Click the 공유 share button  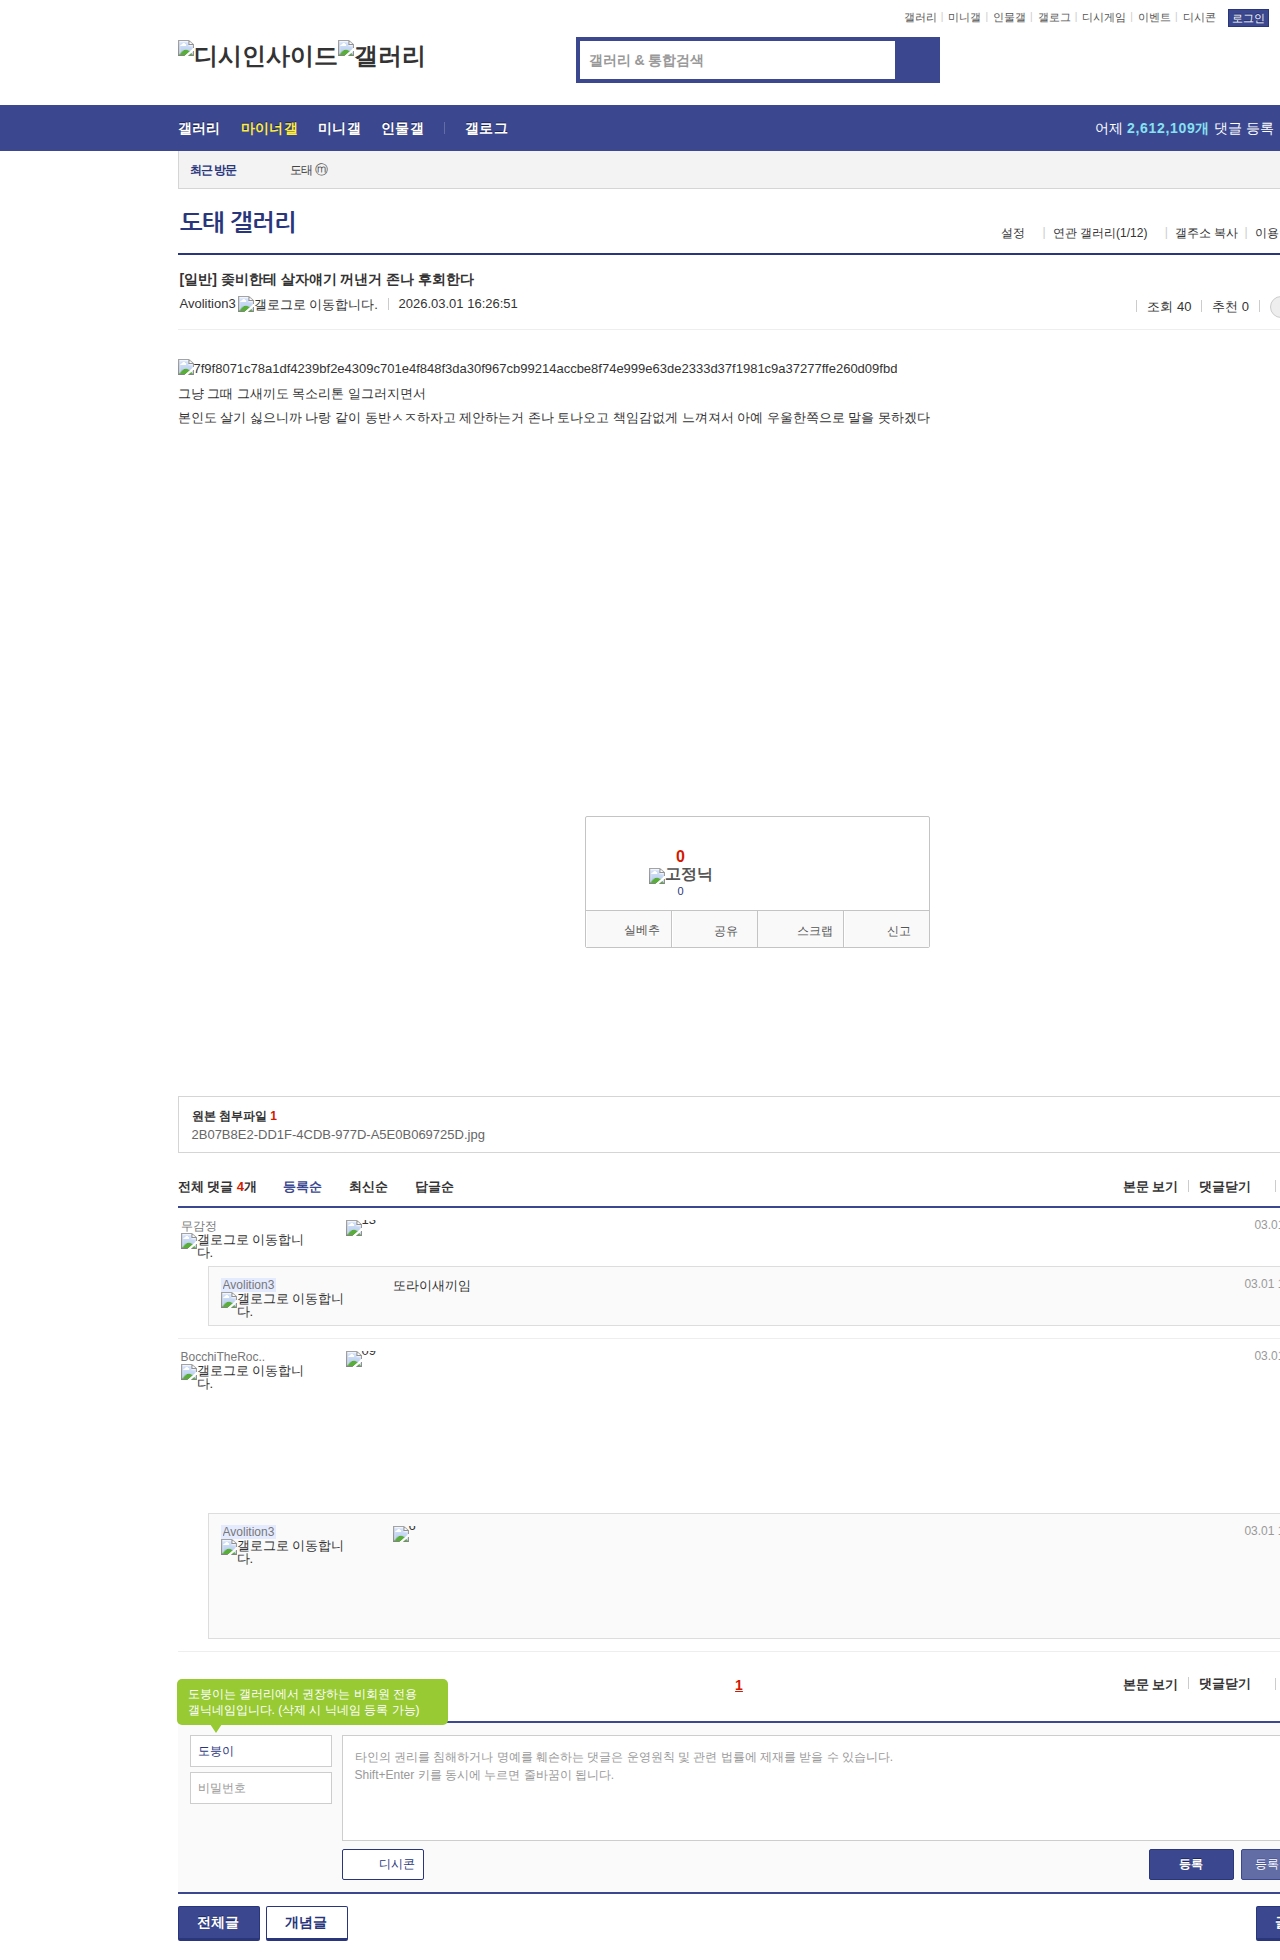tap(714, 930)
